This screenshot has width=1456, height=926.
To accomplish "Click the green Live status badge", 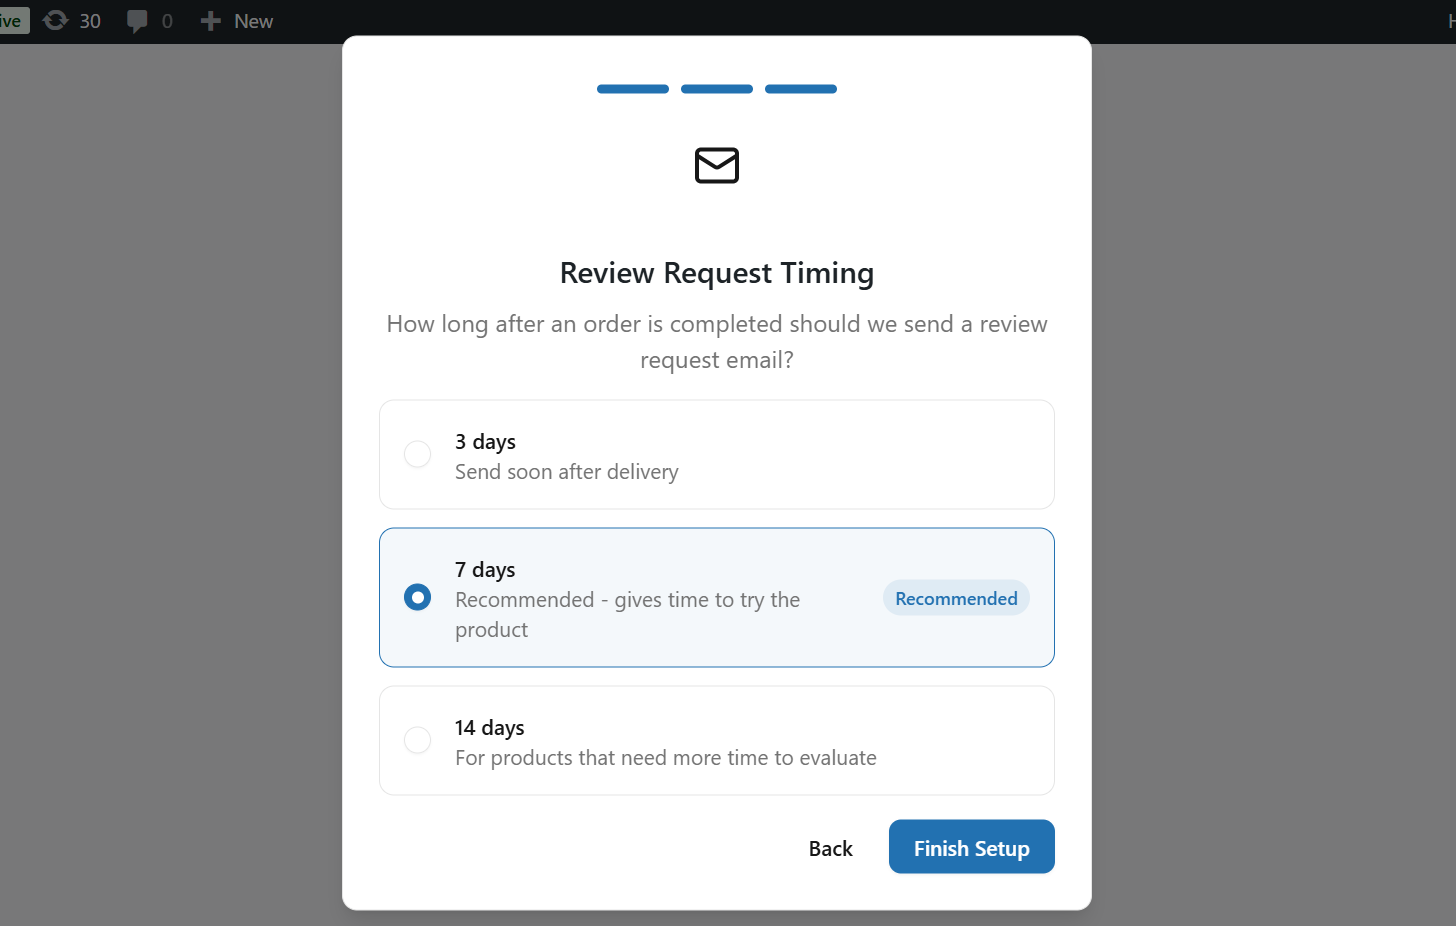I will 14,21.
